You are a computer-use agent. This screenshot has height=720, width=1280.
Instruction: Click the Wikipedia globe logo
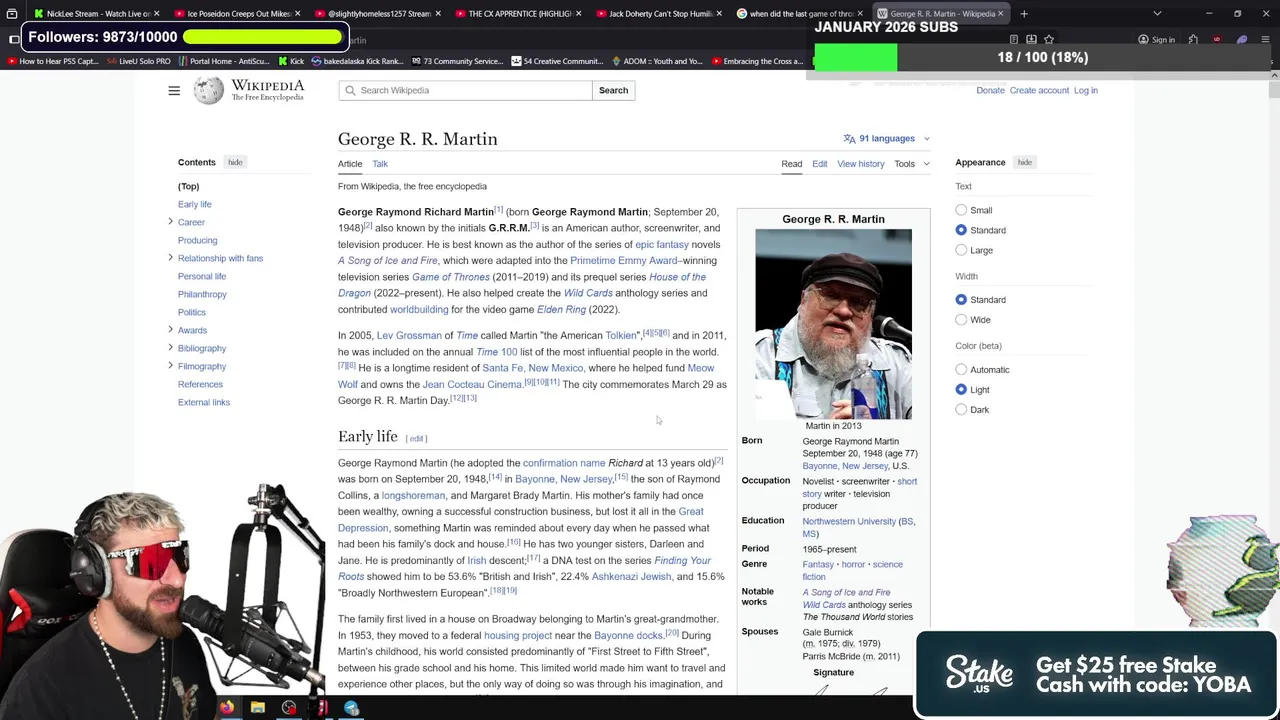tap(209, 90)
